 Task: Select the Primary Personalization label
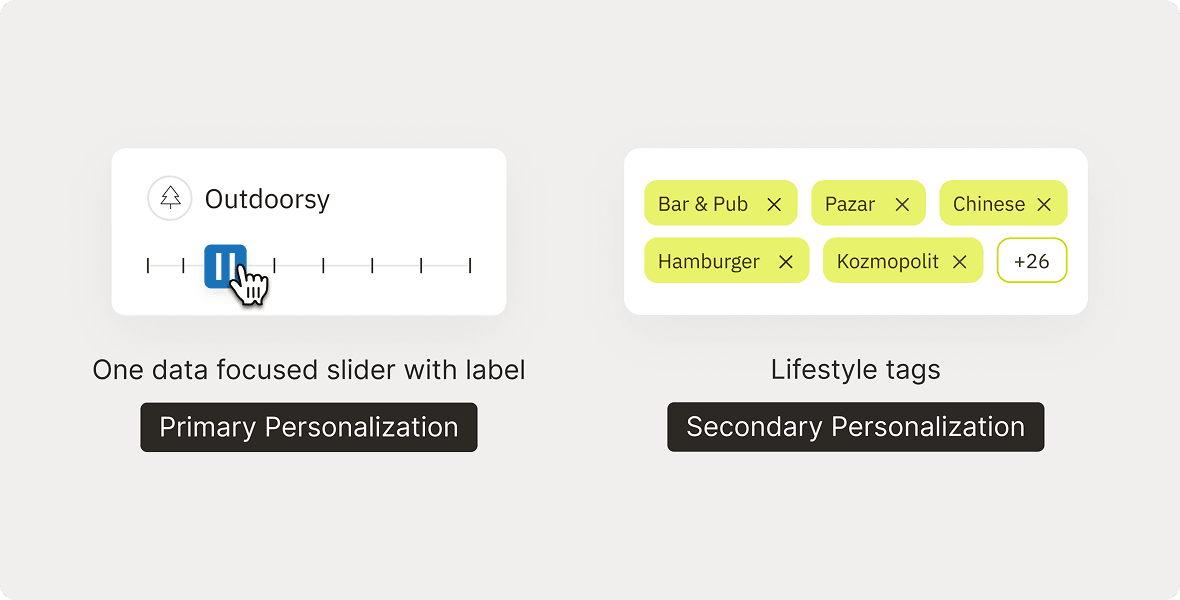(308, 427)
